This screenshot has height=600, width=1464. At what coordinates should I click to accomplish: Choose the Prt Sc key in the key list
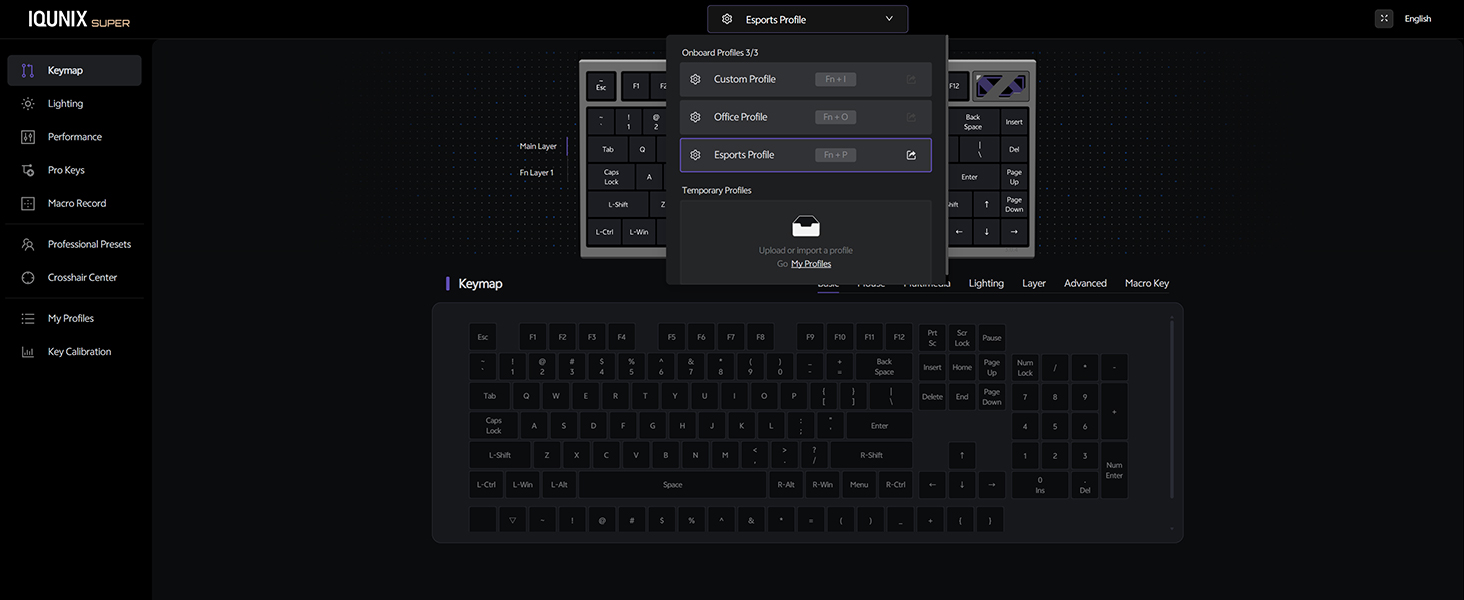tap(932, 338)
